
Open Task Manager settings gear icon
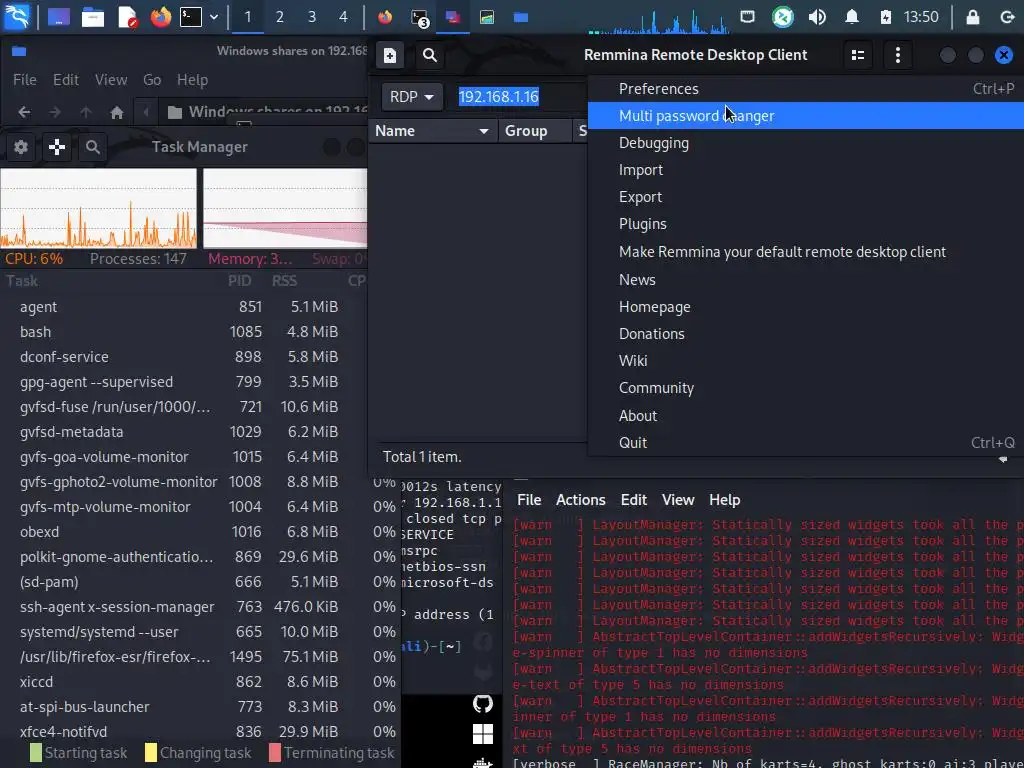21,147
